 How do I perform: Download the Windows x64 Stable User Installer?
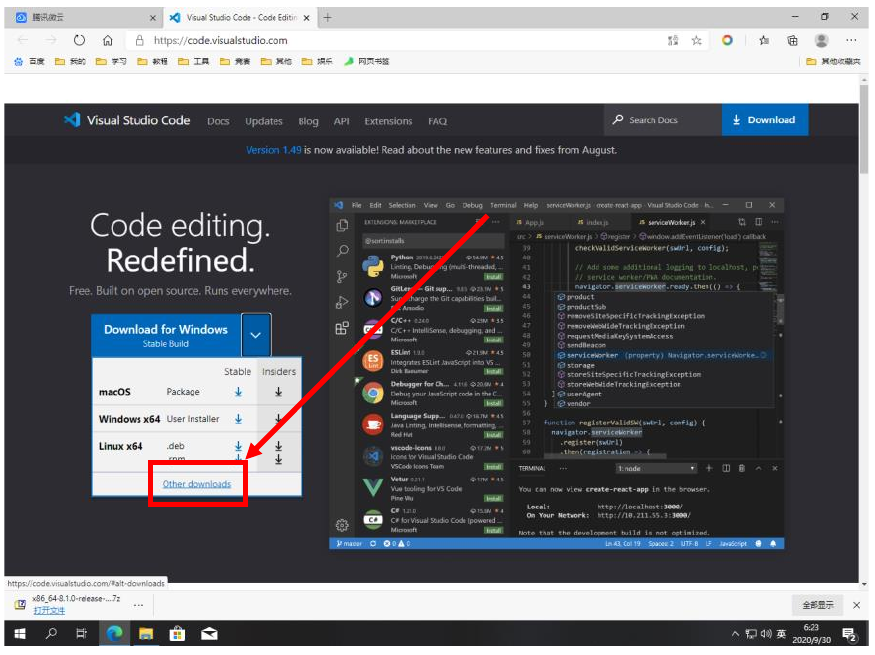(x=238, y=419)
